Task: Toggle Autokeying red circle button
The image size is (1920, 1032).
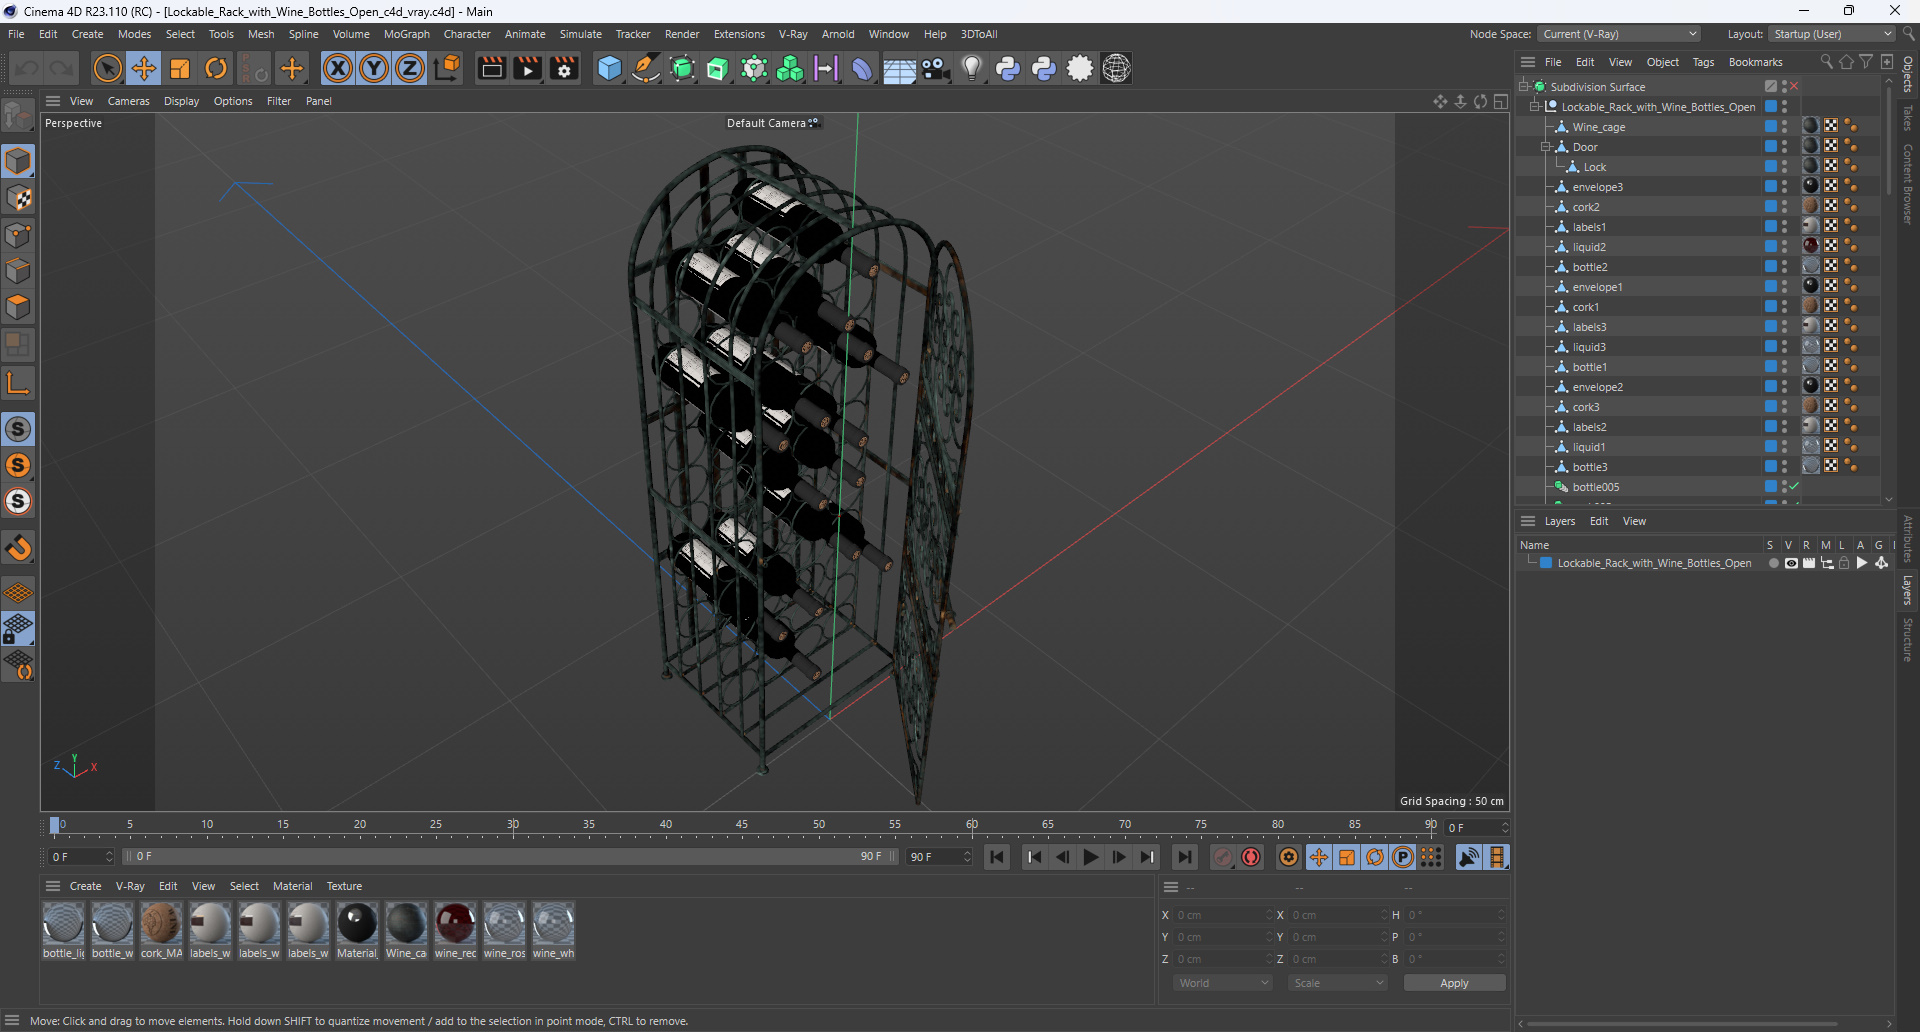Action: pyautogui.click(x=1251, y=857)
